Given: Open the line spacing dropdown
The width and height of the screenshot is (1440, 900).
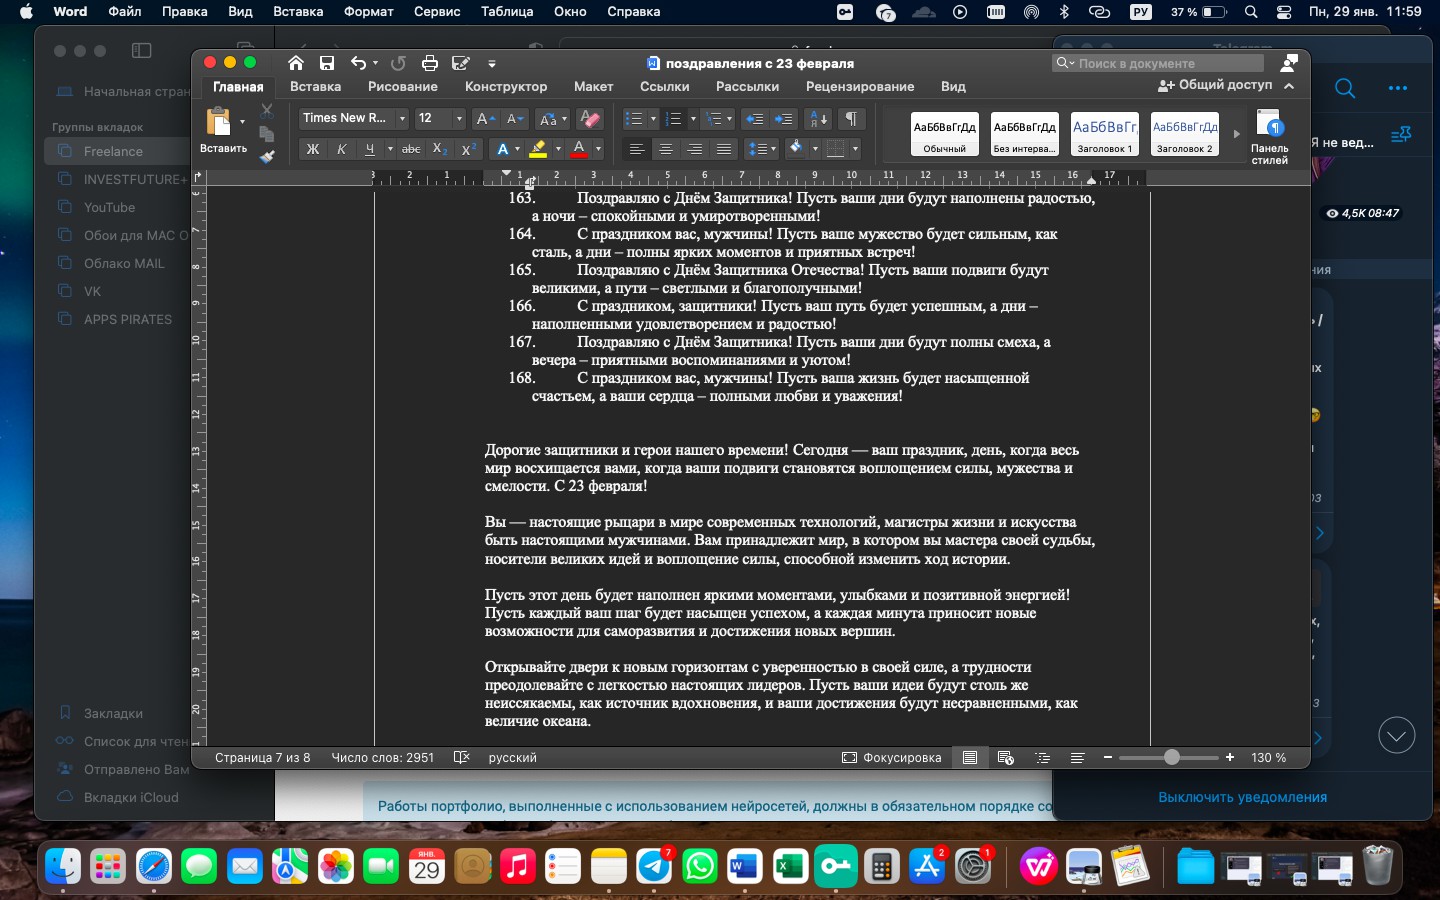Looking at the screenshot, I should click(x=761, y=149).
